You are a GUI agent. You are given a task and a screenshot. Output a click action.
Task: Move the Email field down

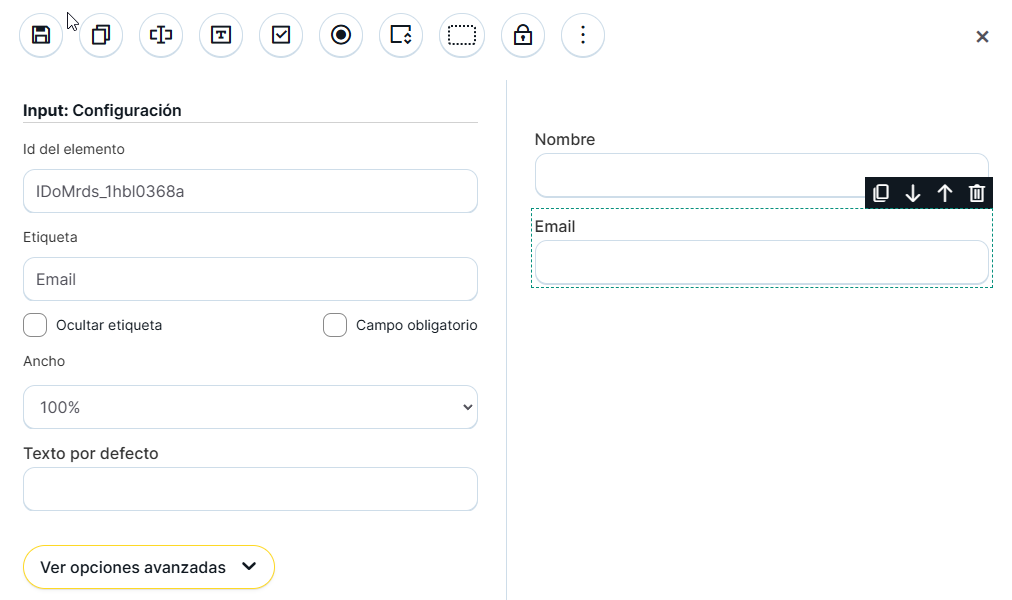(913, 193)
